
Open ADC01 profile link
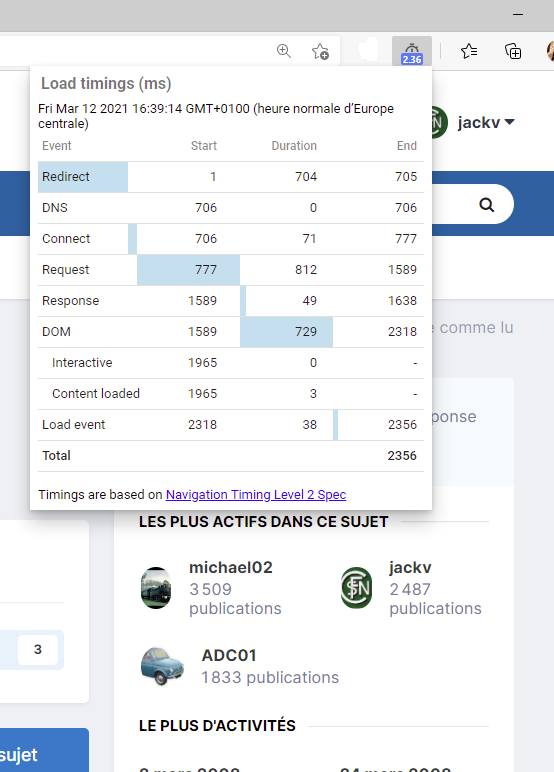point(229,655)
